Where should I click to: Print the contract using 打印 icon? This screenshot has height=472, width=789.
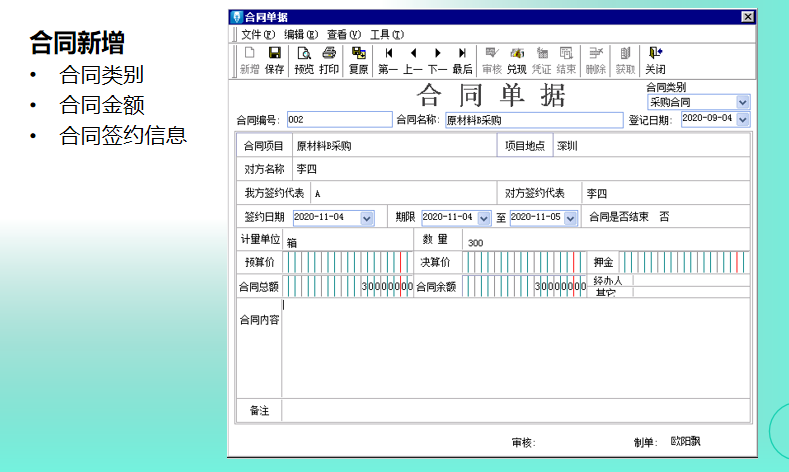pyautogui.click(x=329, y=60)
